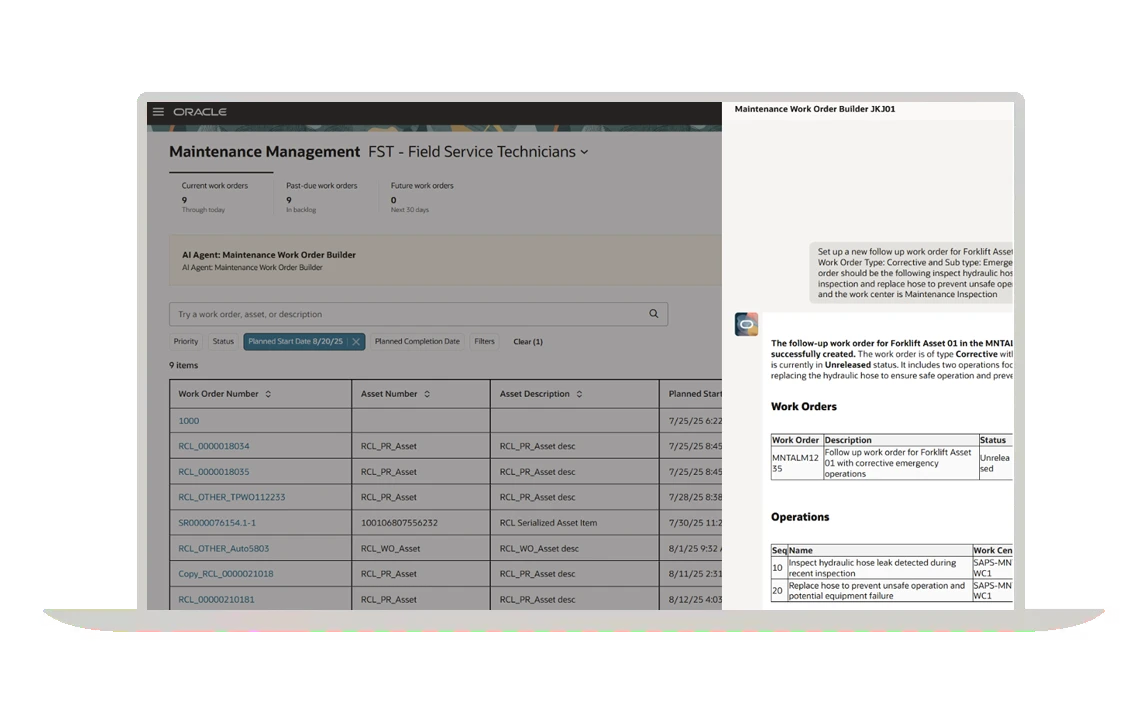This screenshot has width=1148, height=724.
Task: Open work order RCL_0000018034
Action: point(214,446)
